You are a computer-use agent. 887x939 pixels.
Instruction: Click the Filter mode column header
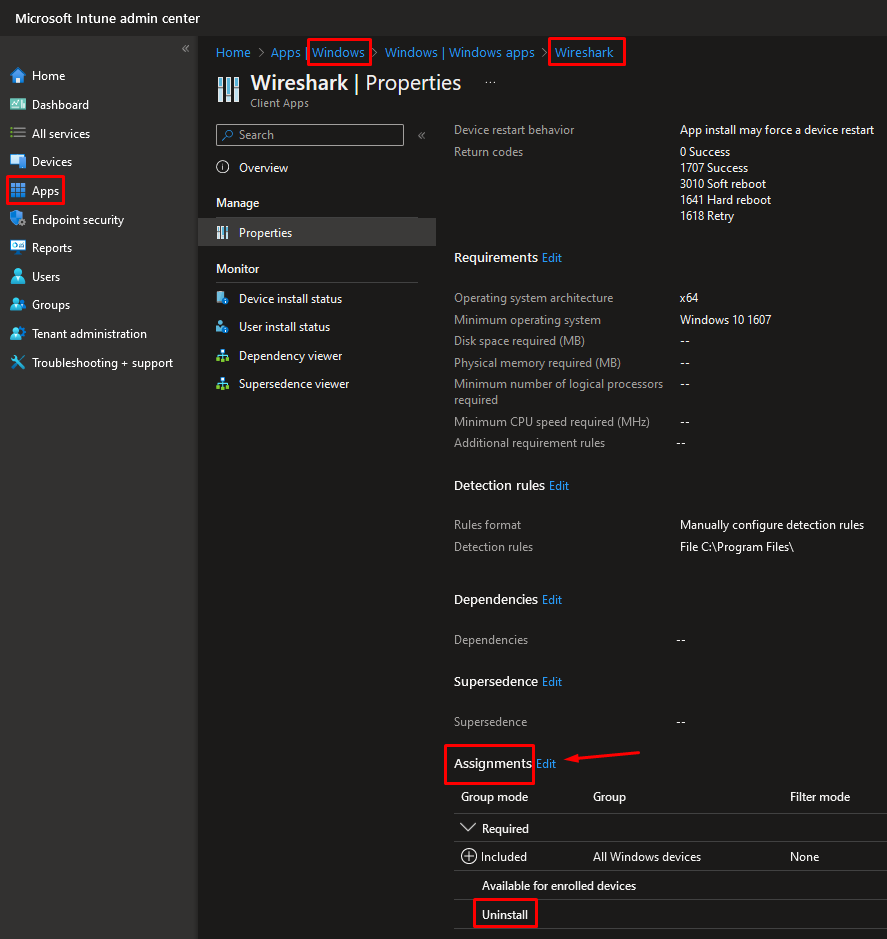click(x=819, y=796)
